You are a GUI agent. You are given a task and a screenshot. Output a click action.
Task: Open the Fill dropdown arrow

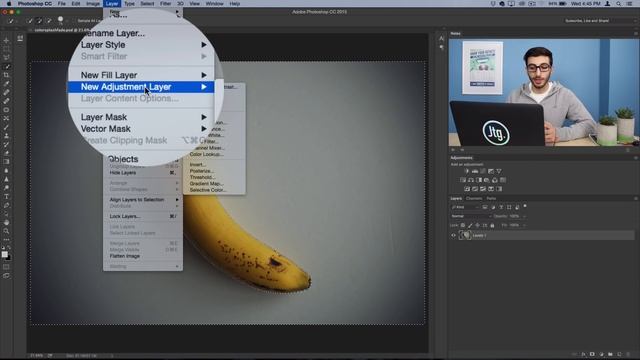pyautogui.click(x=524, y=225)
